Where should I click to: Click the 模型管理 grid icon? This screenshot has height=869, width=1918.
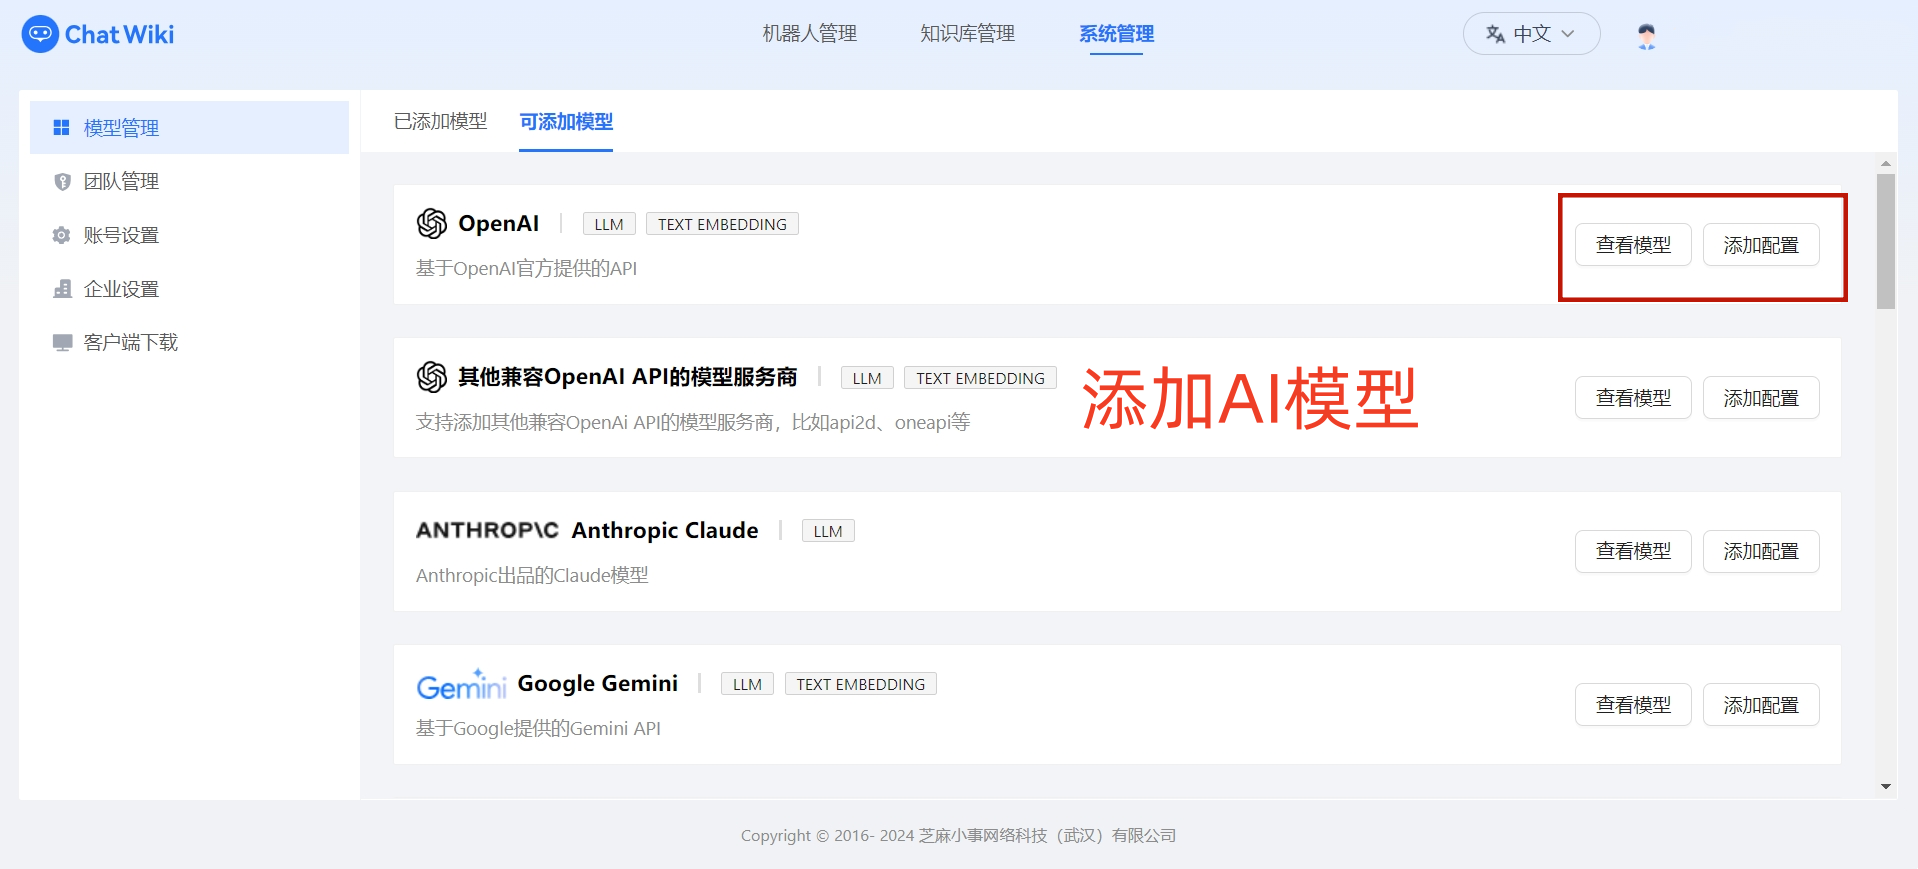click(x=62, y=128)
